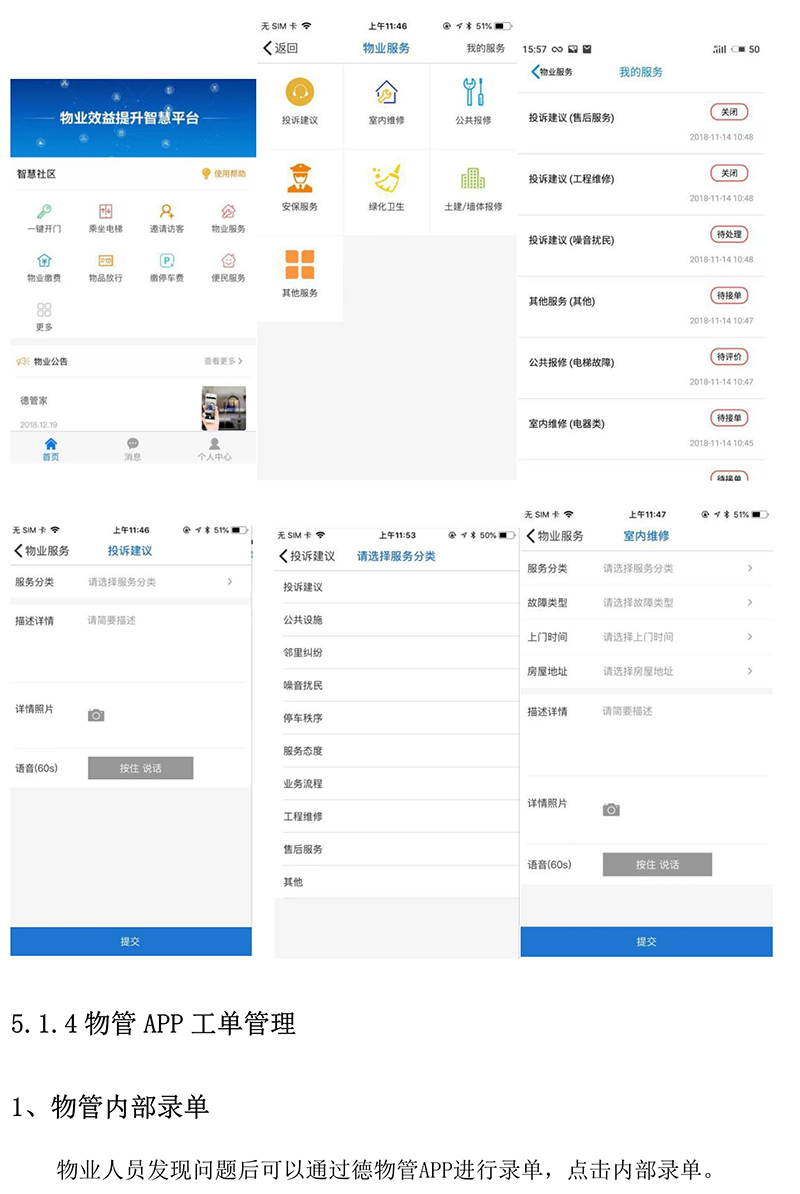Open the 乘坐电梯 elevator icon
The height and width of the screenshot is (1194, 800).
coord(105,212)
